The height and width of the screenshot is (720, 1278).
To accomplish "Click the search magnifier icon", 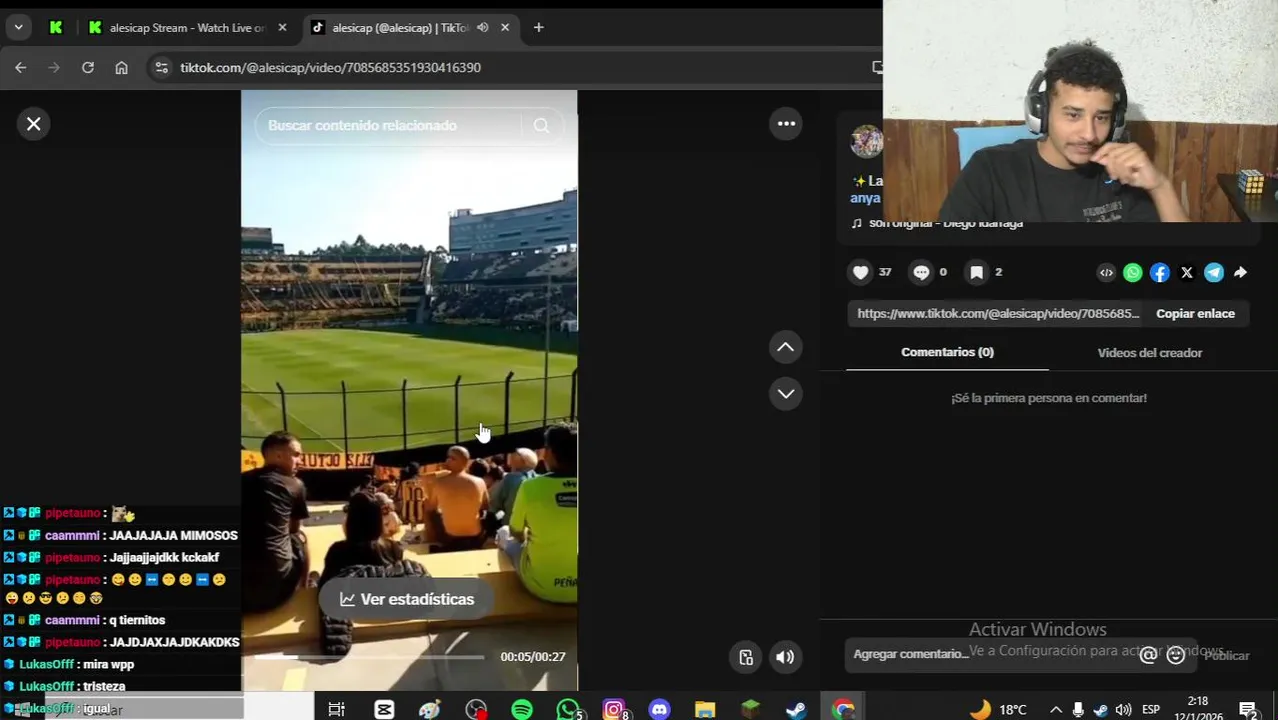I will click(541, 125).
